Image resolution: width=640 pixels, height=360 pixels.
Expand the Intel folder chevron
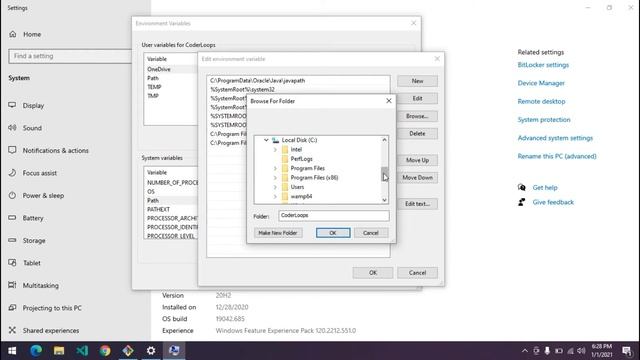coord(275,150)
